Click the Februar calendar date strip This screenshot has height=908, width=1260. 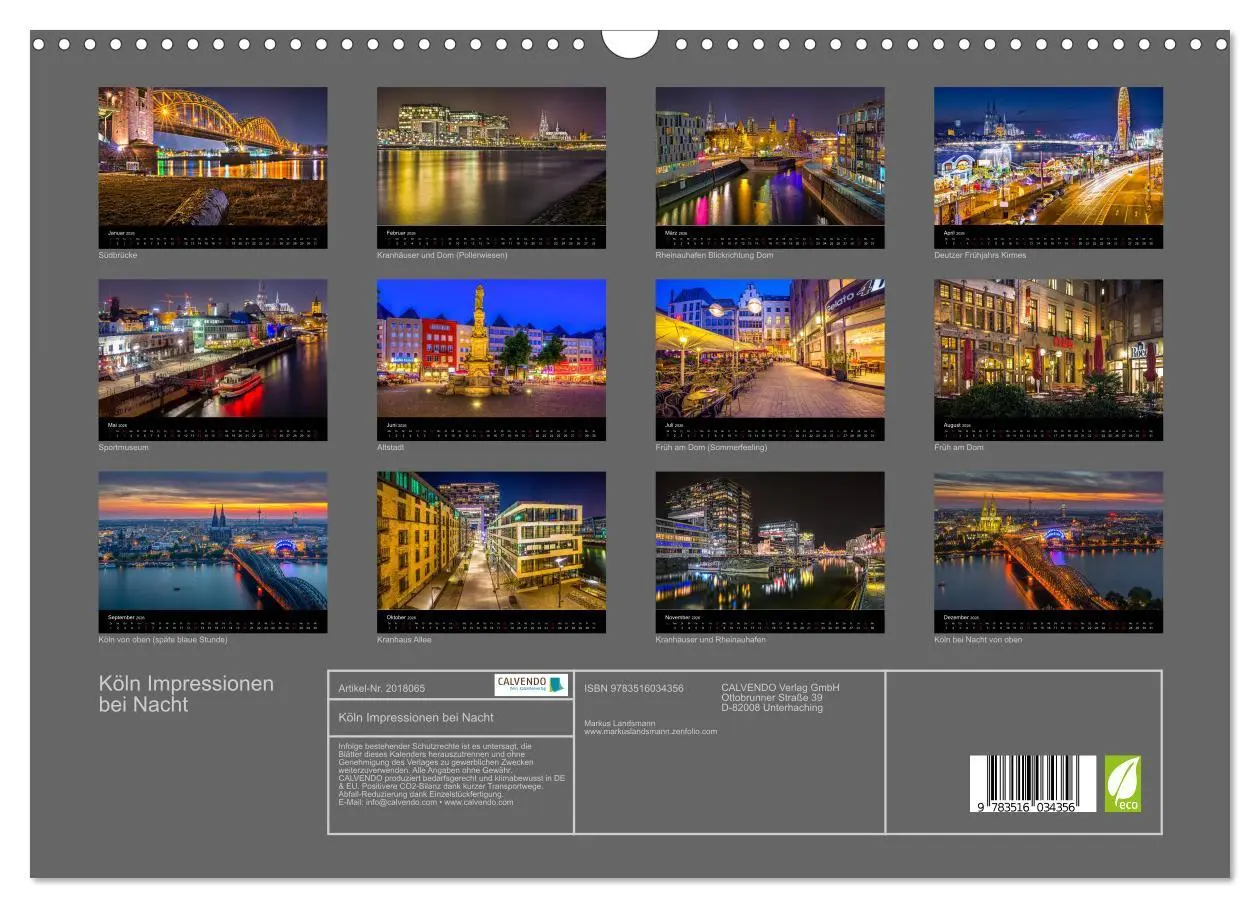pos(492,236)
